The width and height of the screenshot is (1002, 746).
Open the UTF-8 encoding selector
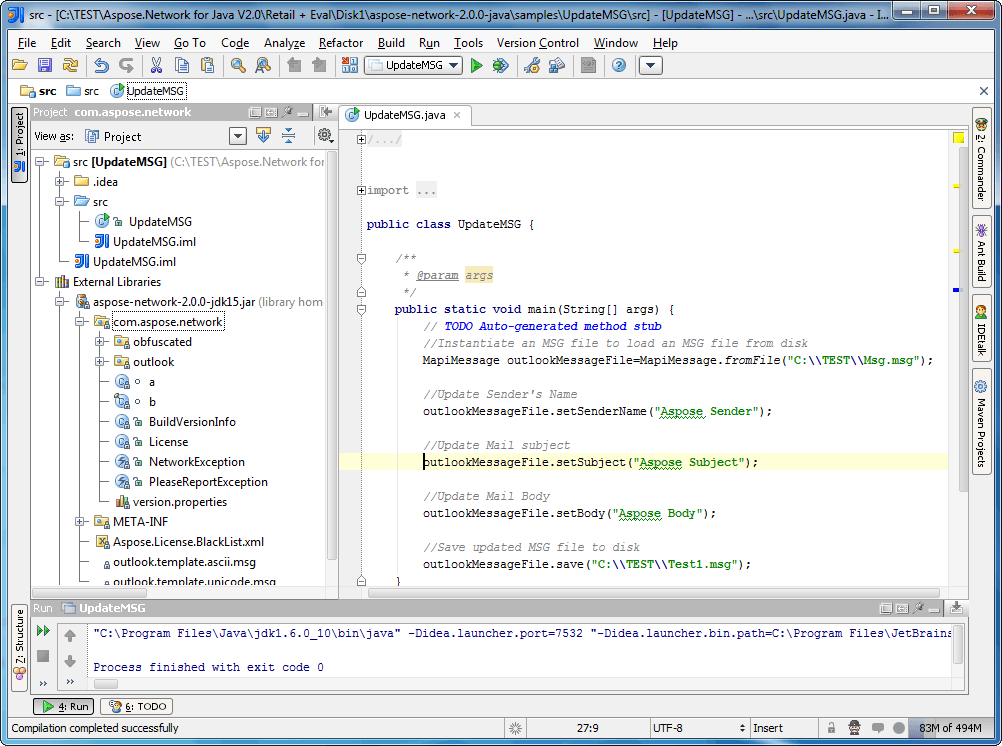pyautogui.click(x=698, y=728)
